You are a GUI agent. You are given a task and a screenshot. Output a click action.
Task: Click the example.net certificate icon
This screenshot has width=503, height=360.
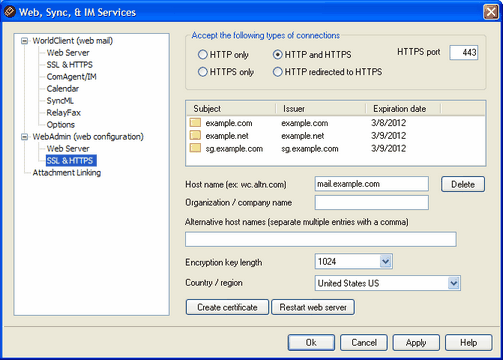(x=195, y=135)
